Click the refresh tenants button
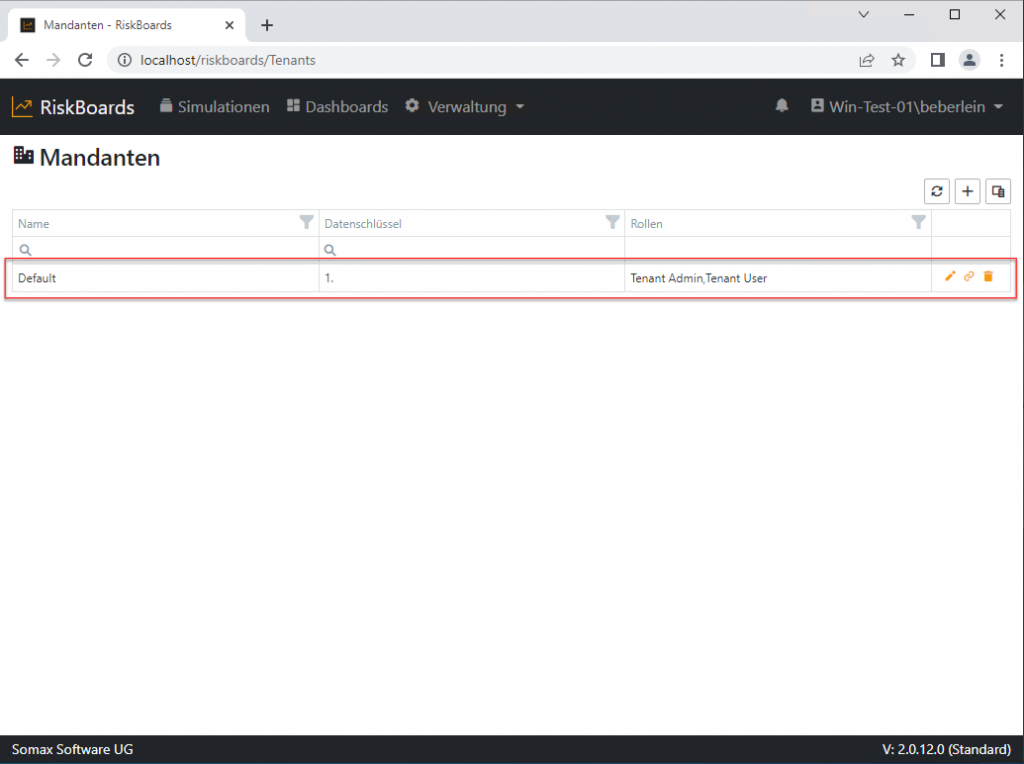This screenshot has height=764, width=1024. [x=936, y=191]
